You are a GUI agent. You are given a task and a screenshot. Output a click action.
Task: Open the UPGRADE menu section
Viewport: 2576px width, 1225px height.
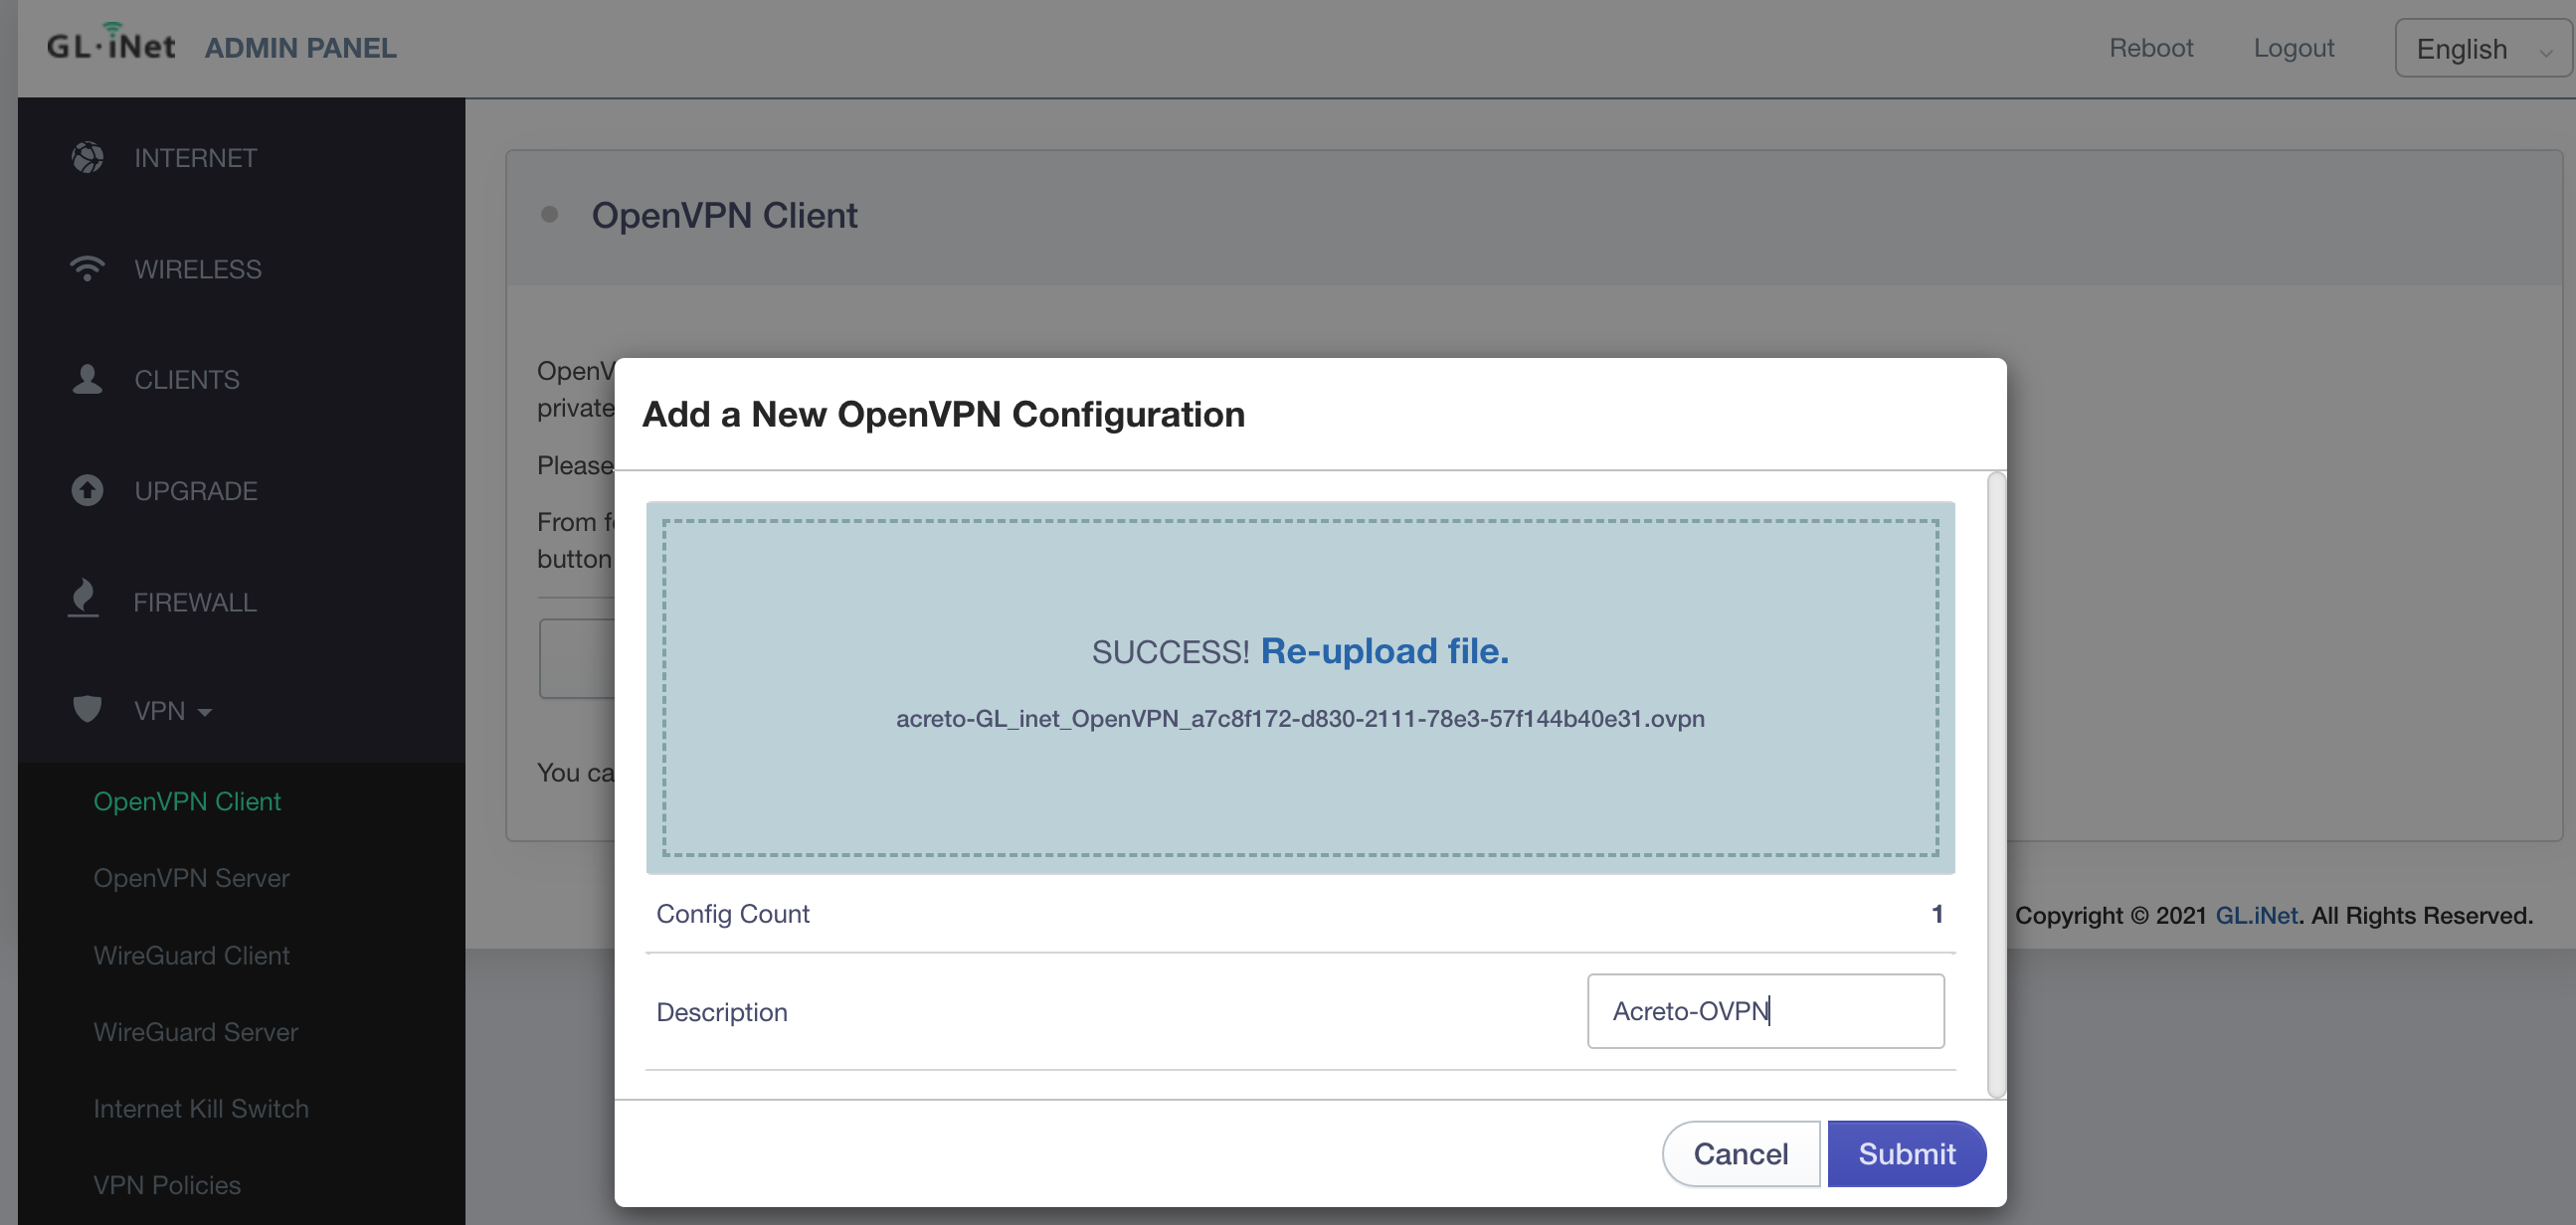pyautogui.click(x=196, y=491)
